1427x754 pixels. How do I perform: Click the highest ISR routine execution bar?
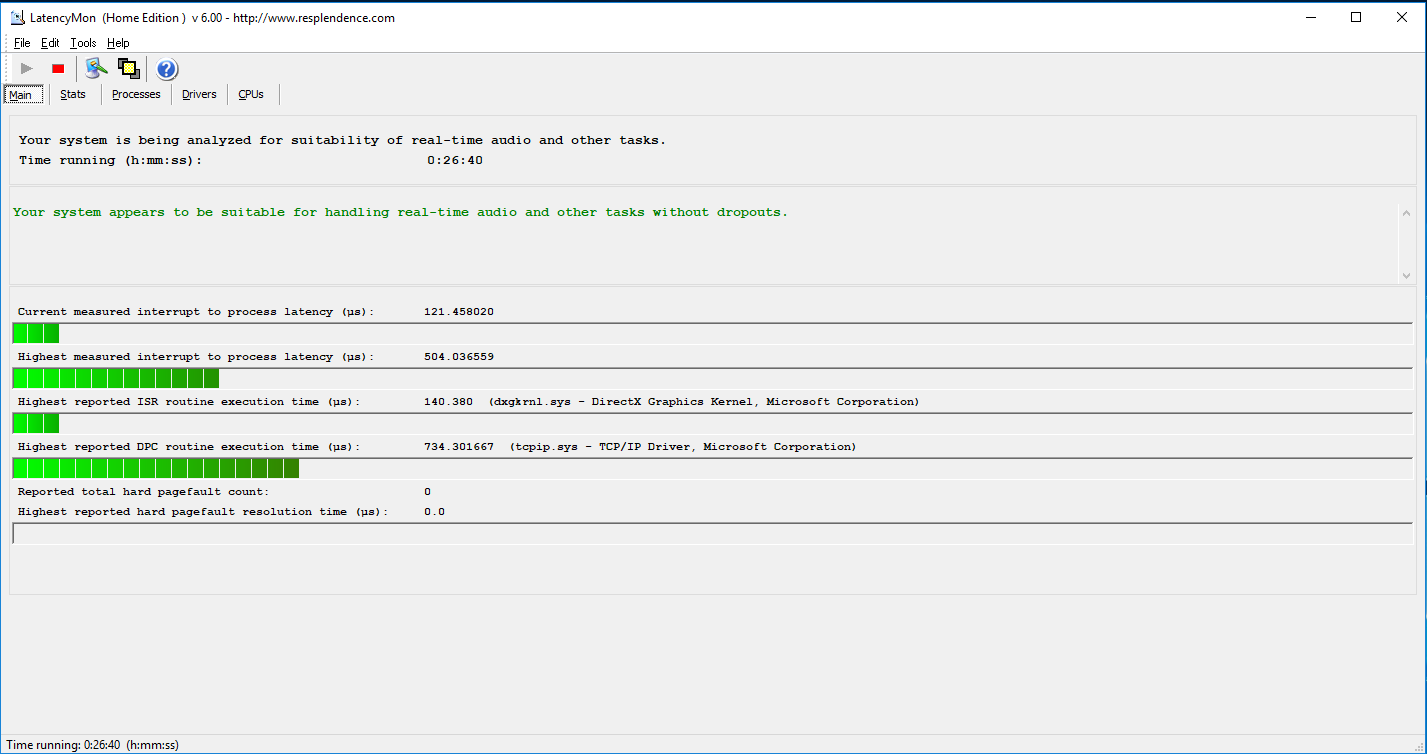click(x=36, y=423)
